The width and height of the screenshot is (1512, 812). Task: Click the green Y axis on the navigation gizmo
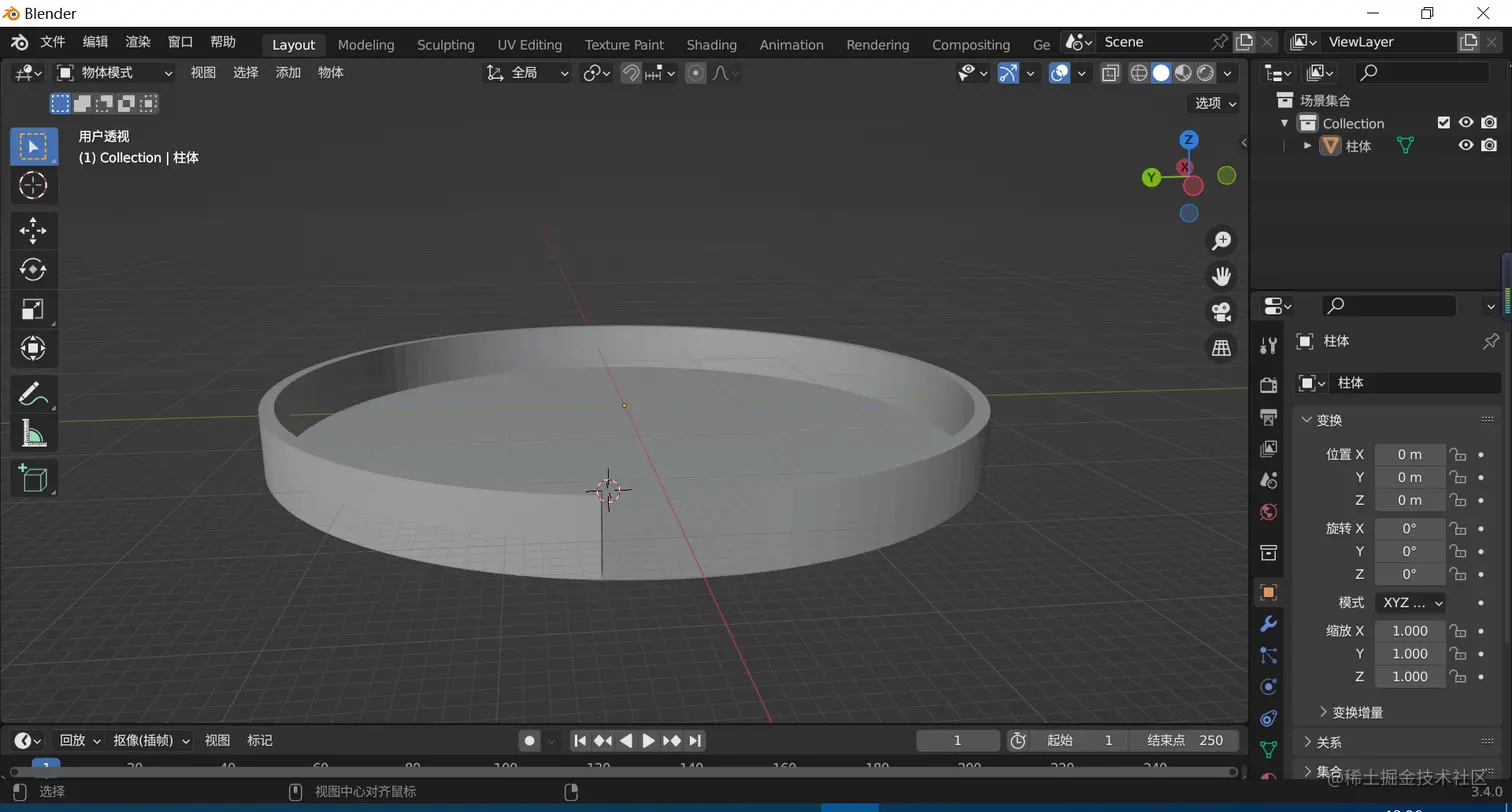[x=1151, y=178]
